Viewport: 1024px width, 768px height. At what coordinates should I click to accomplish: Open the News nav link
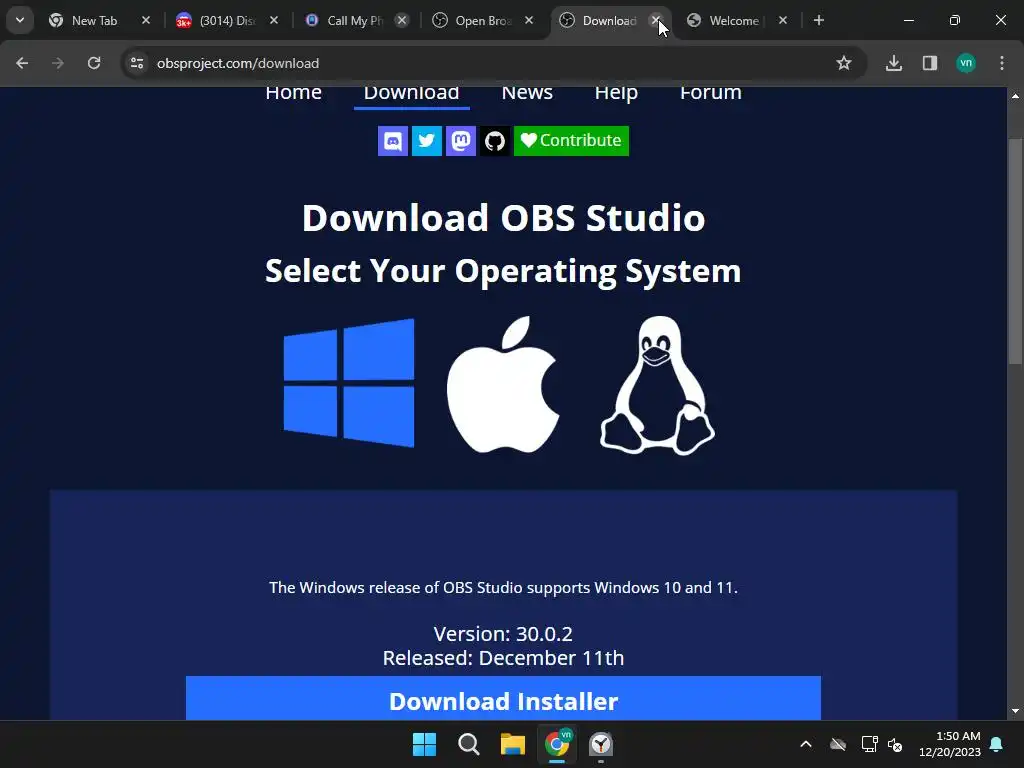click(x=527, y=93)
